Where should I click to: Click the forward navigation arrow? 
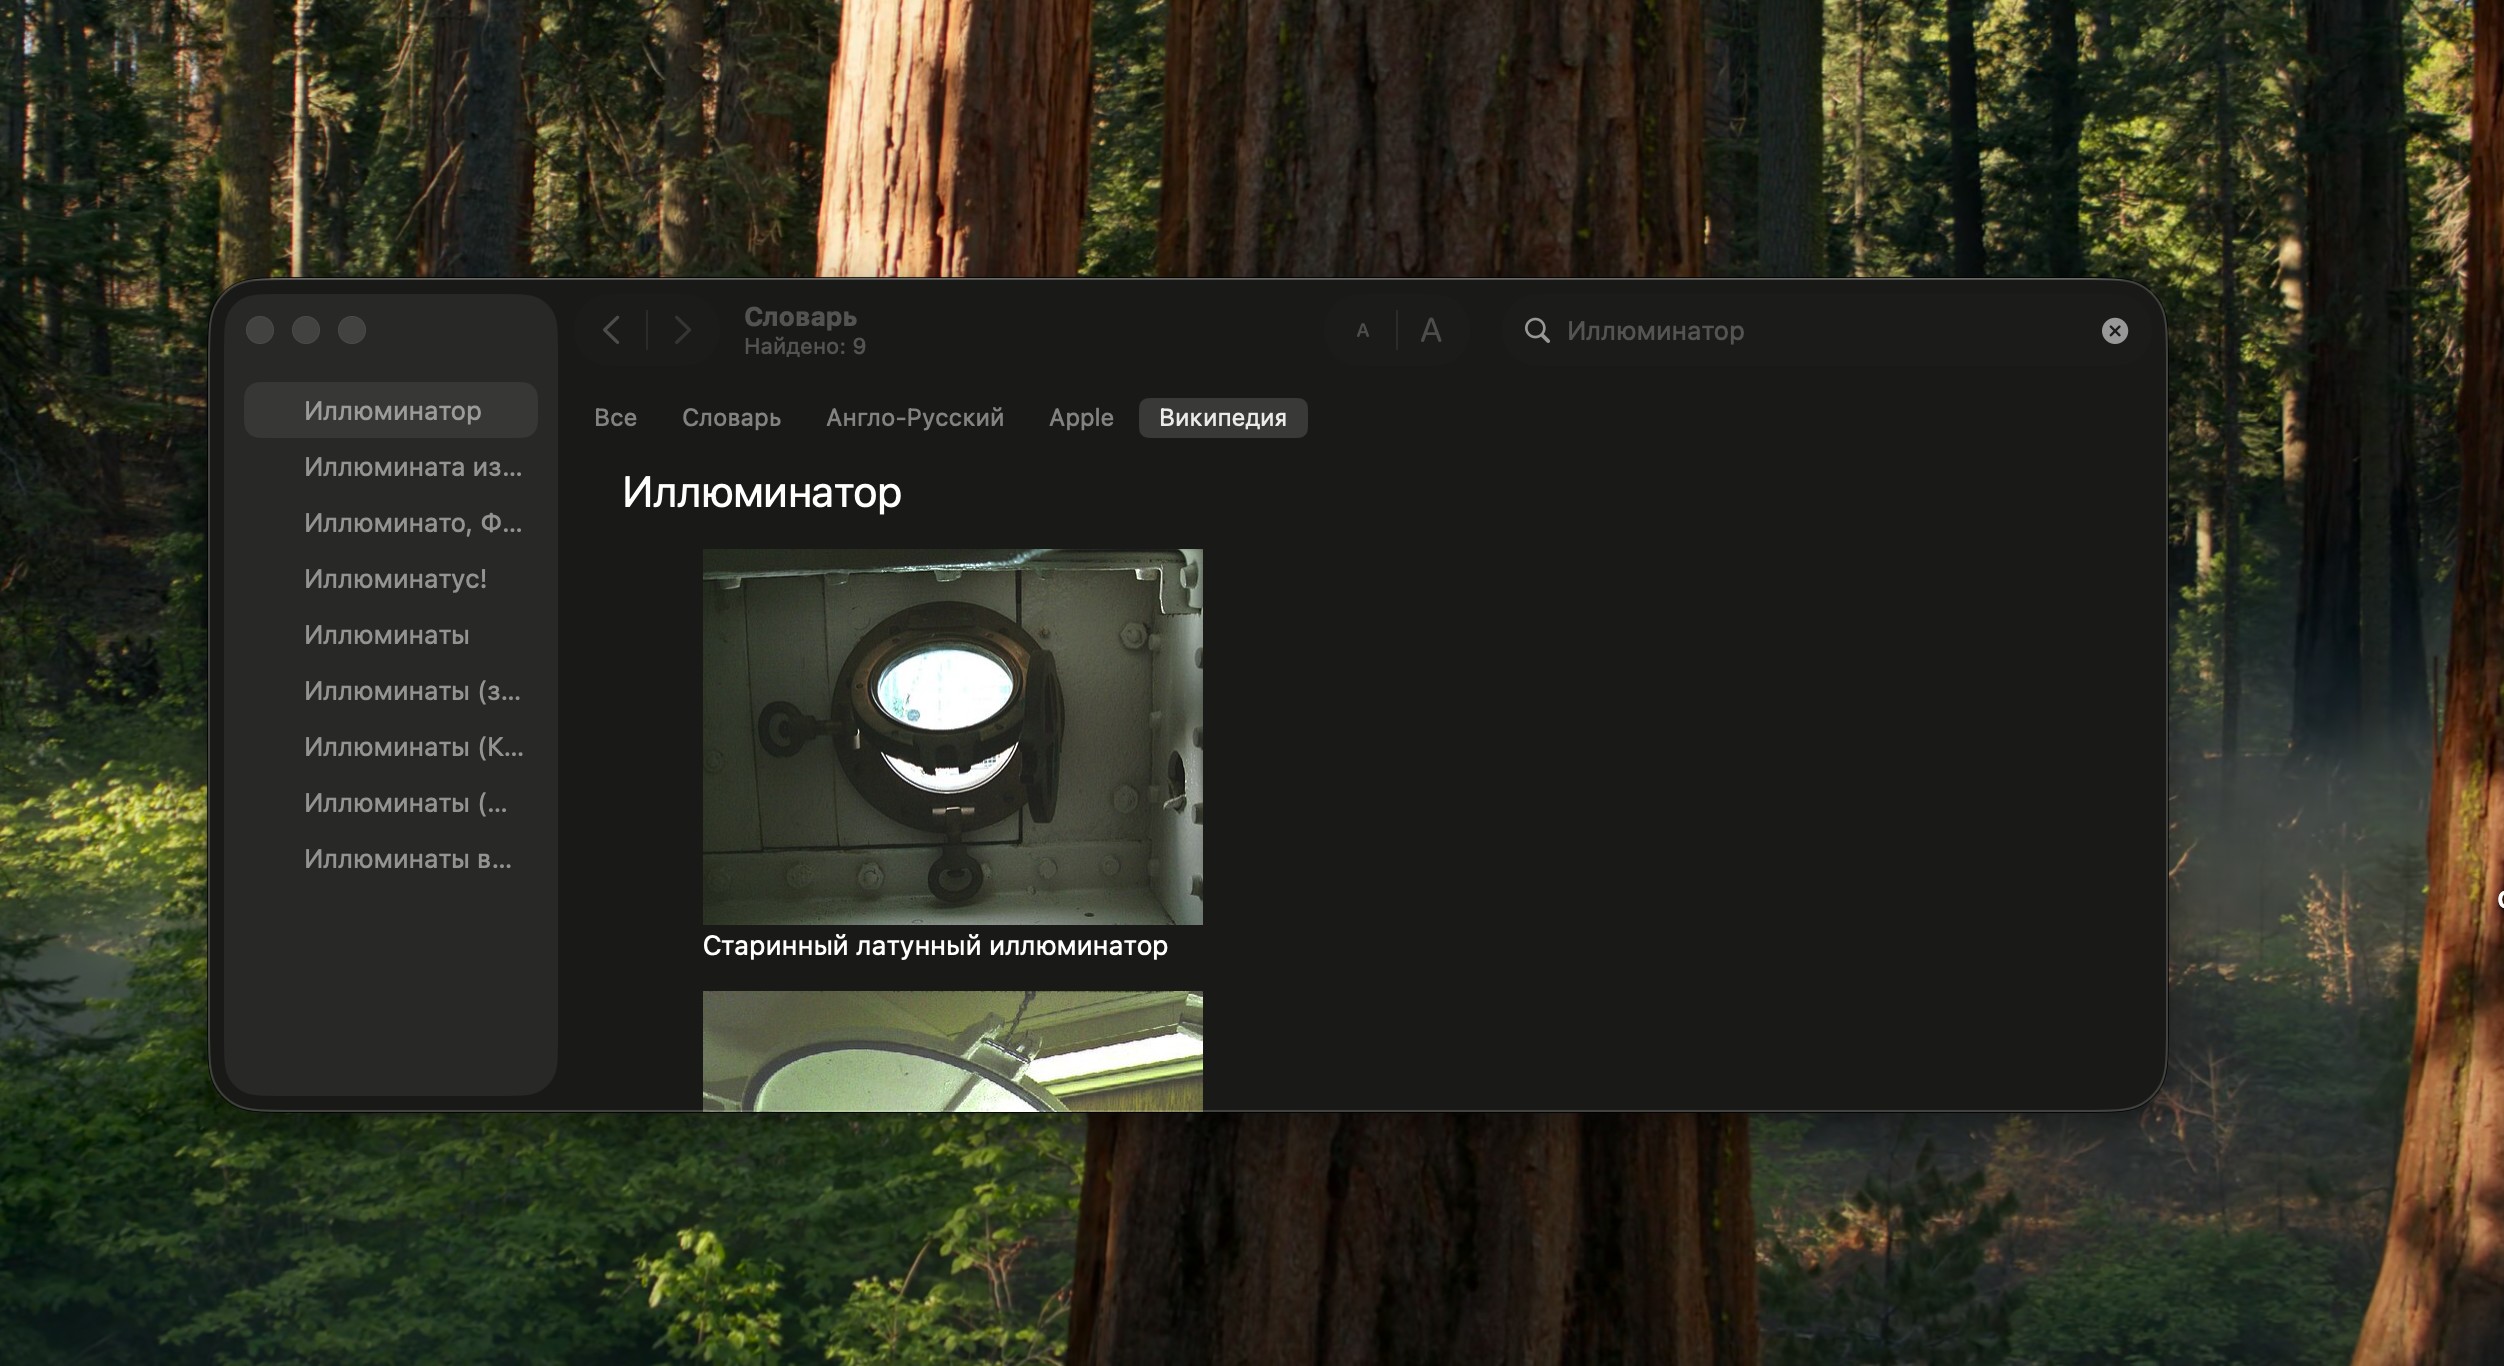pyautogui.click(x=682, y=330)
